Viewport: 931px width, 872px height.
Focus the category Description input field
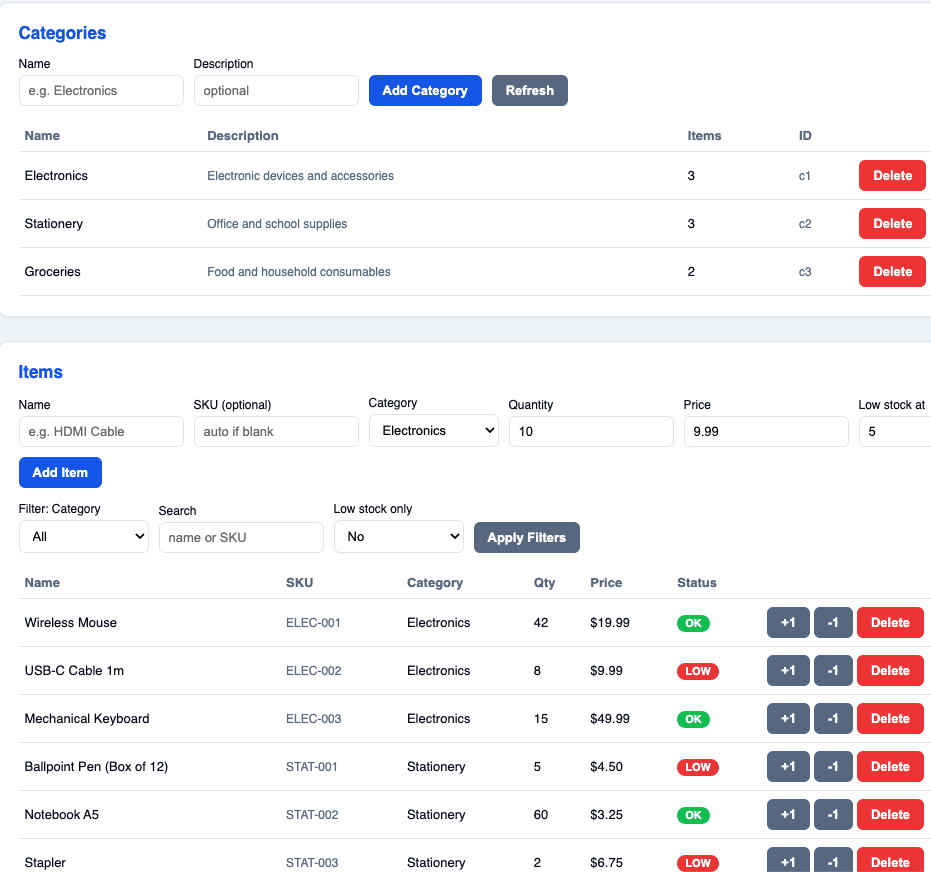(x=276, y=91)
